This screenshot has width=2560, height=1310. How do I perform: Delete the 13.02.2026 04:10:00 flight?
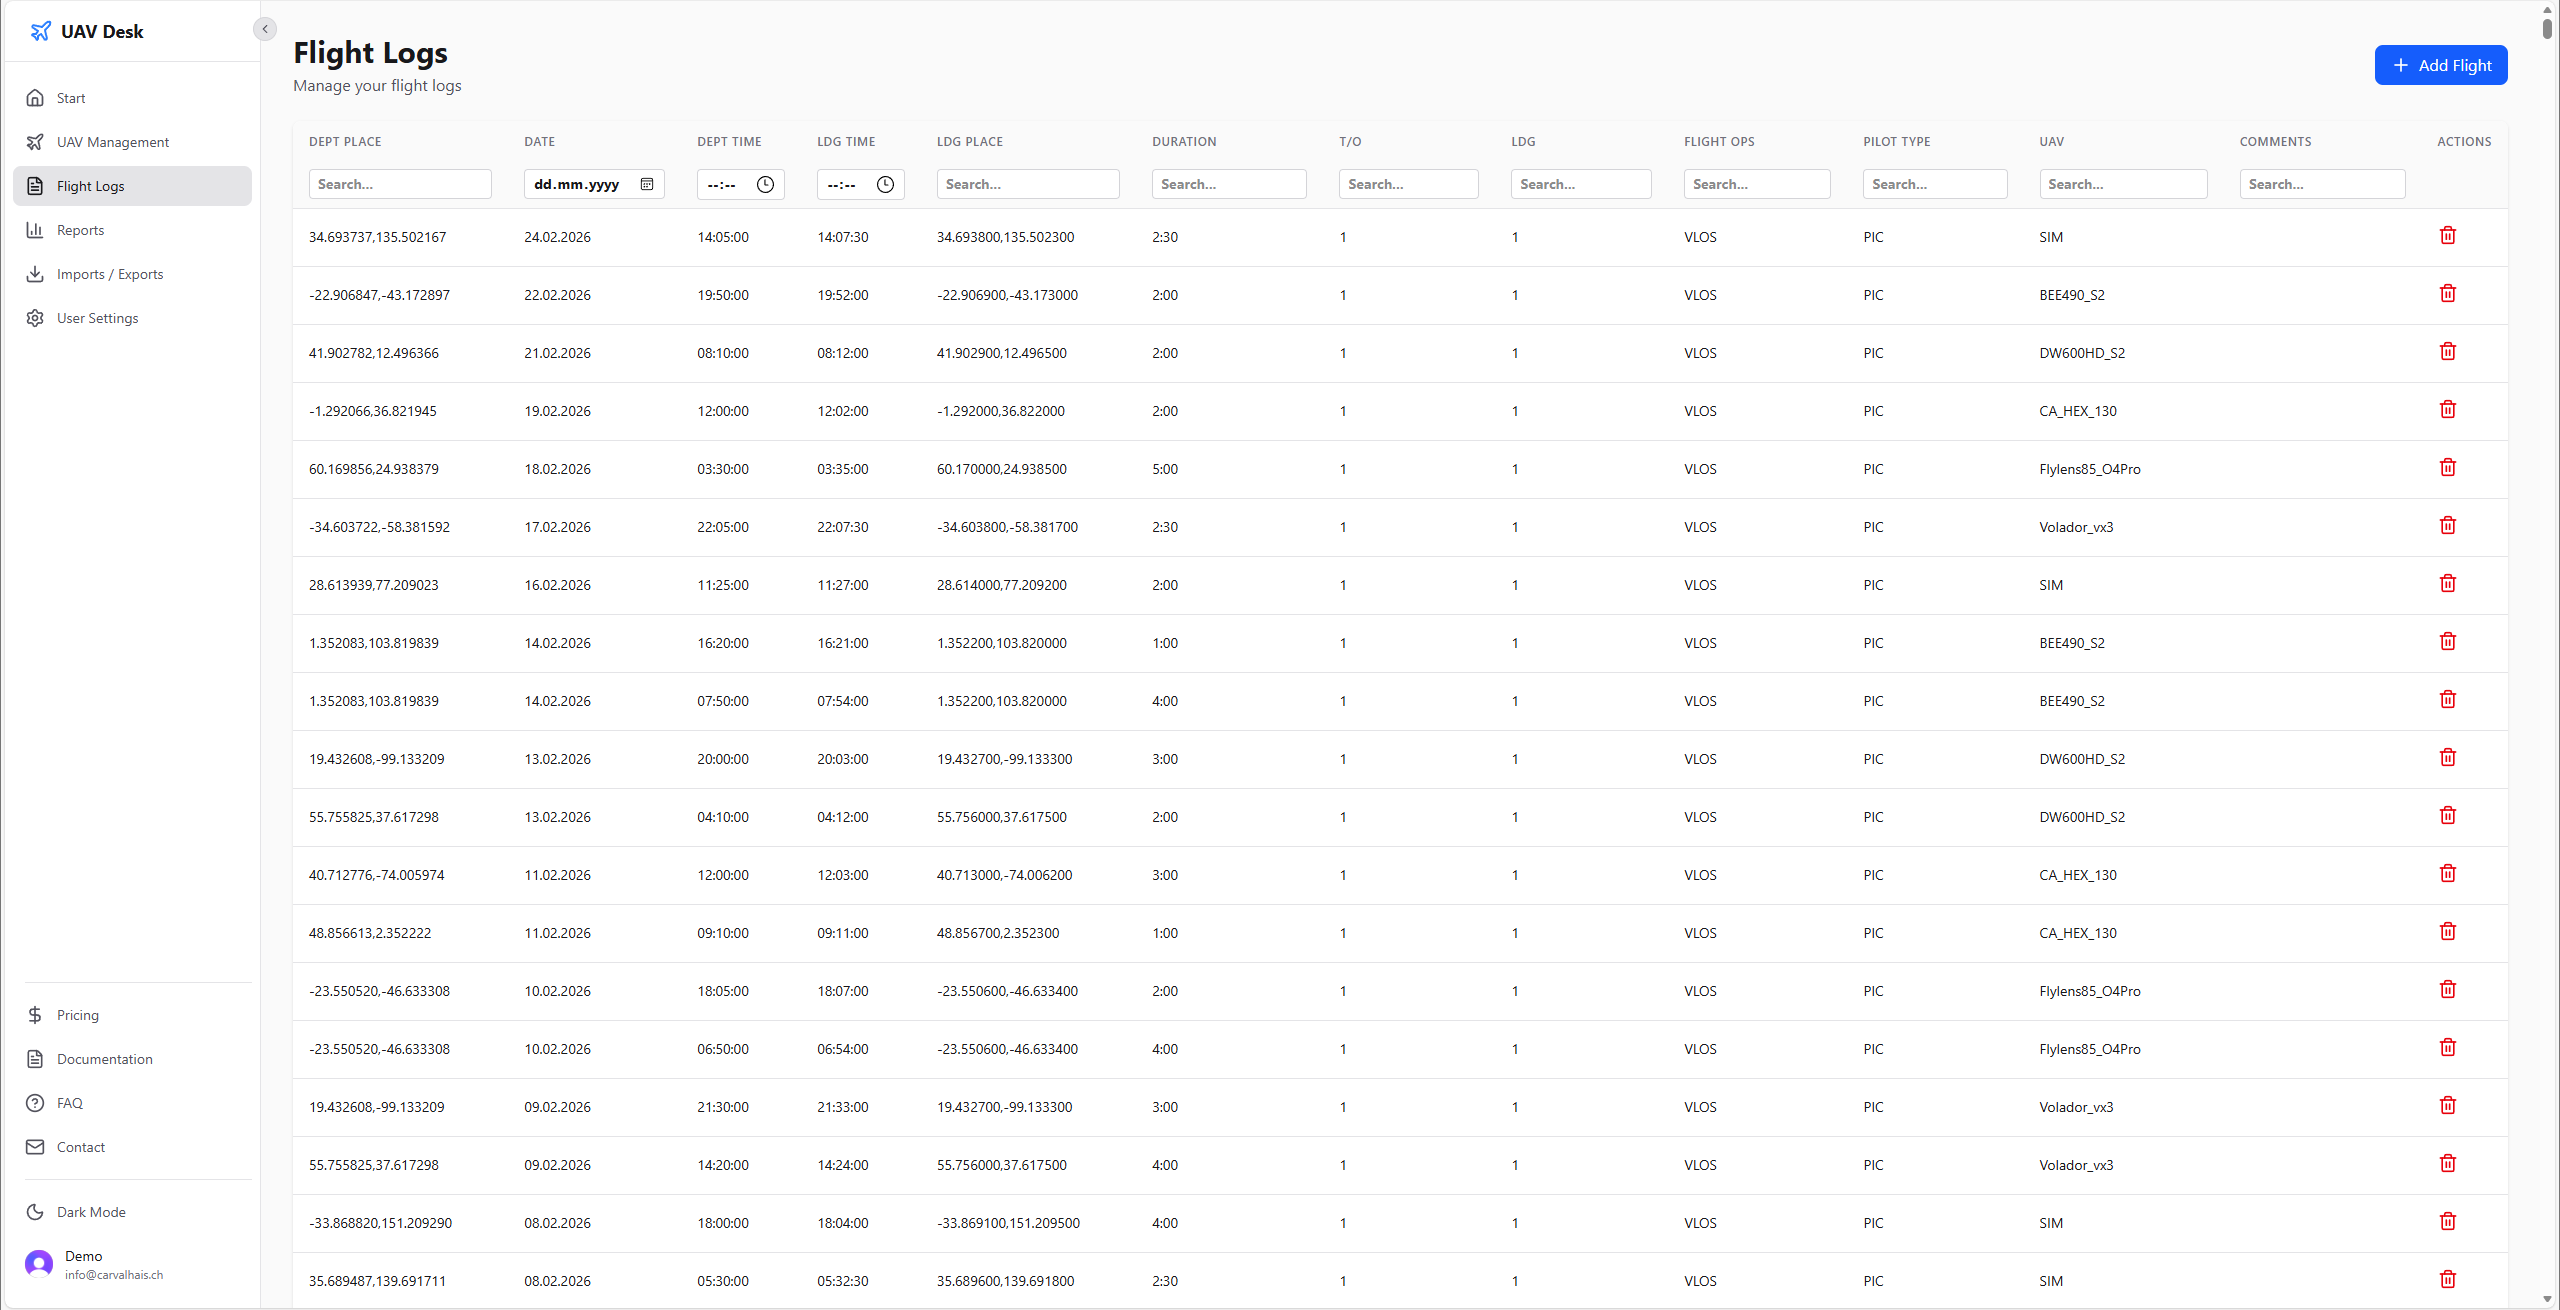click(x=2448, y=815)
